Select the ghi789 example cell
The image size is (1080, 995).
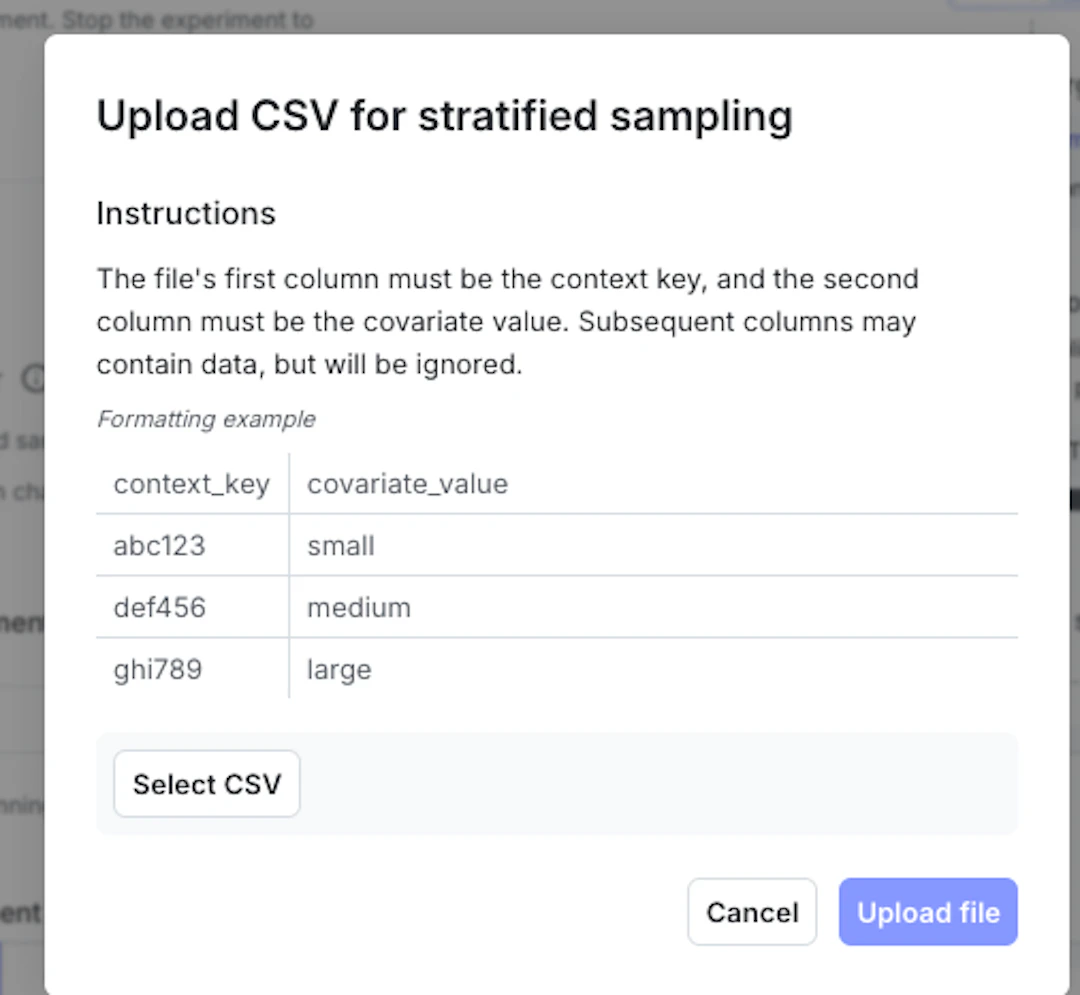(x=158, y=669)
